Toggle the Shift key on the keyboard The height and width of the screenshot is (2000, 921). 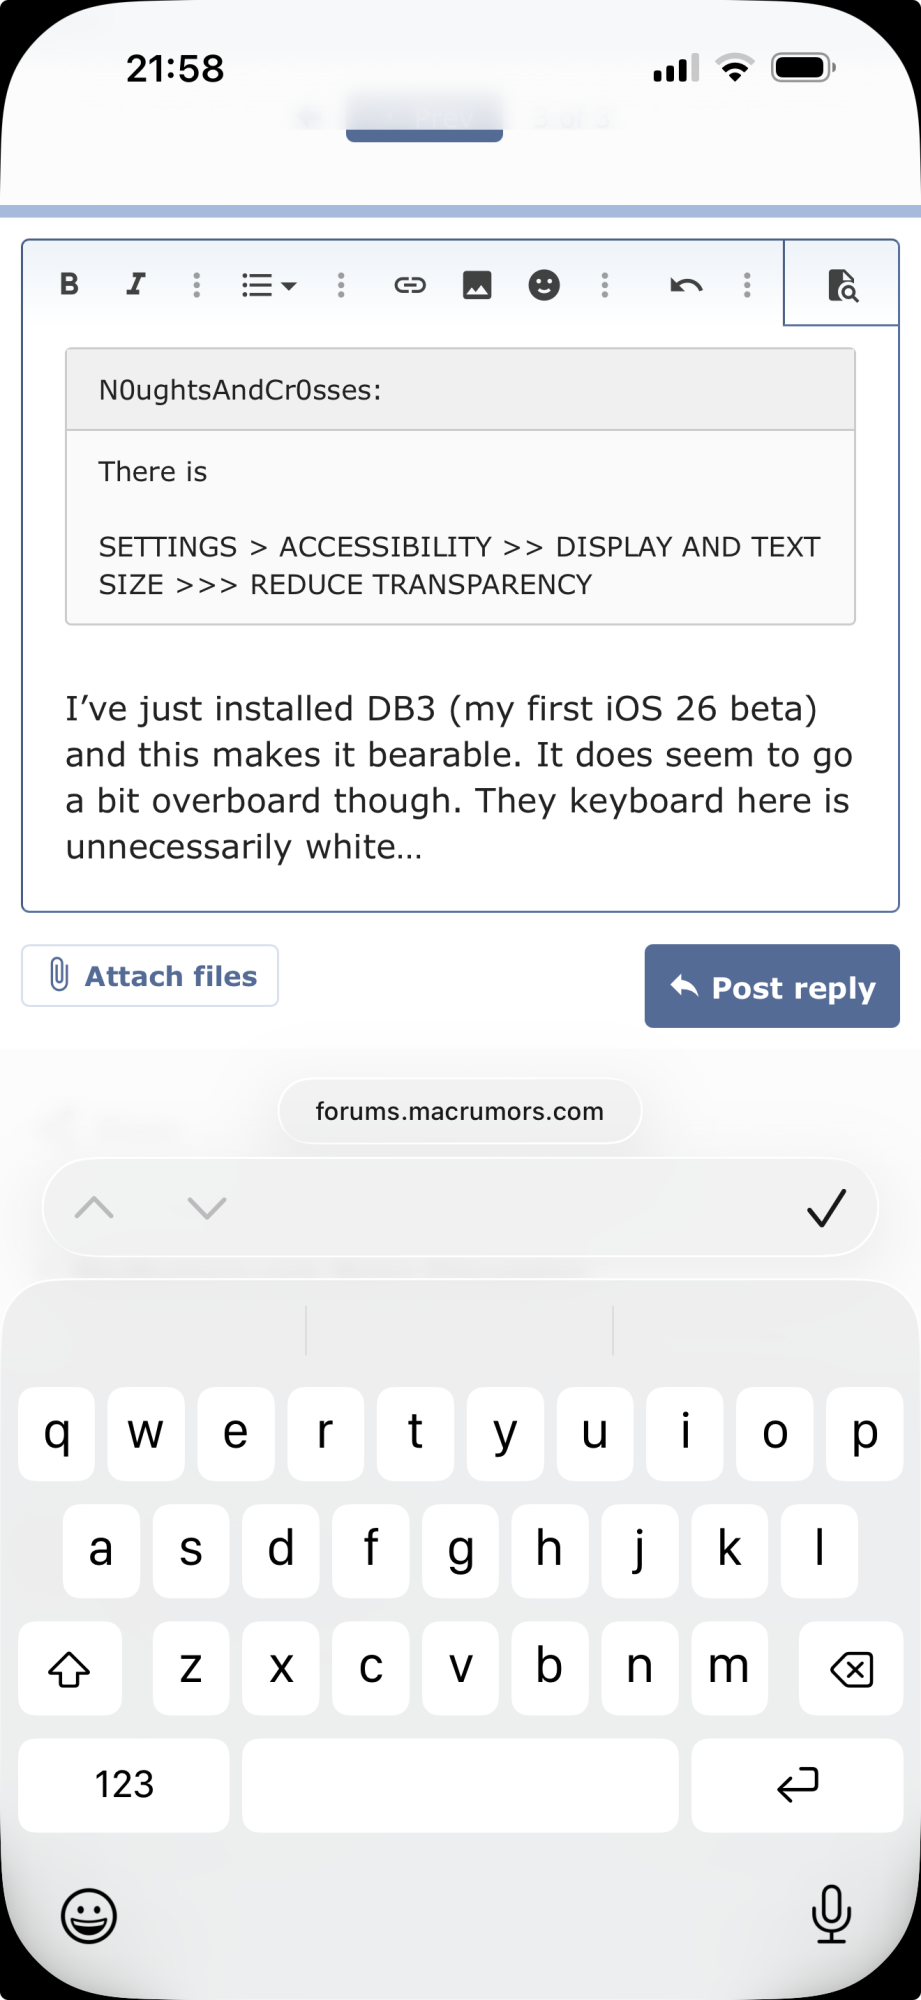click(x=69, y=1668)
